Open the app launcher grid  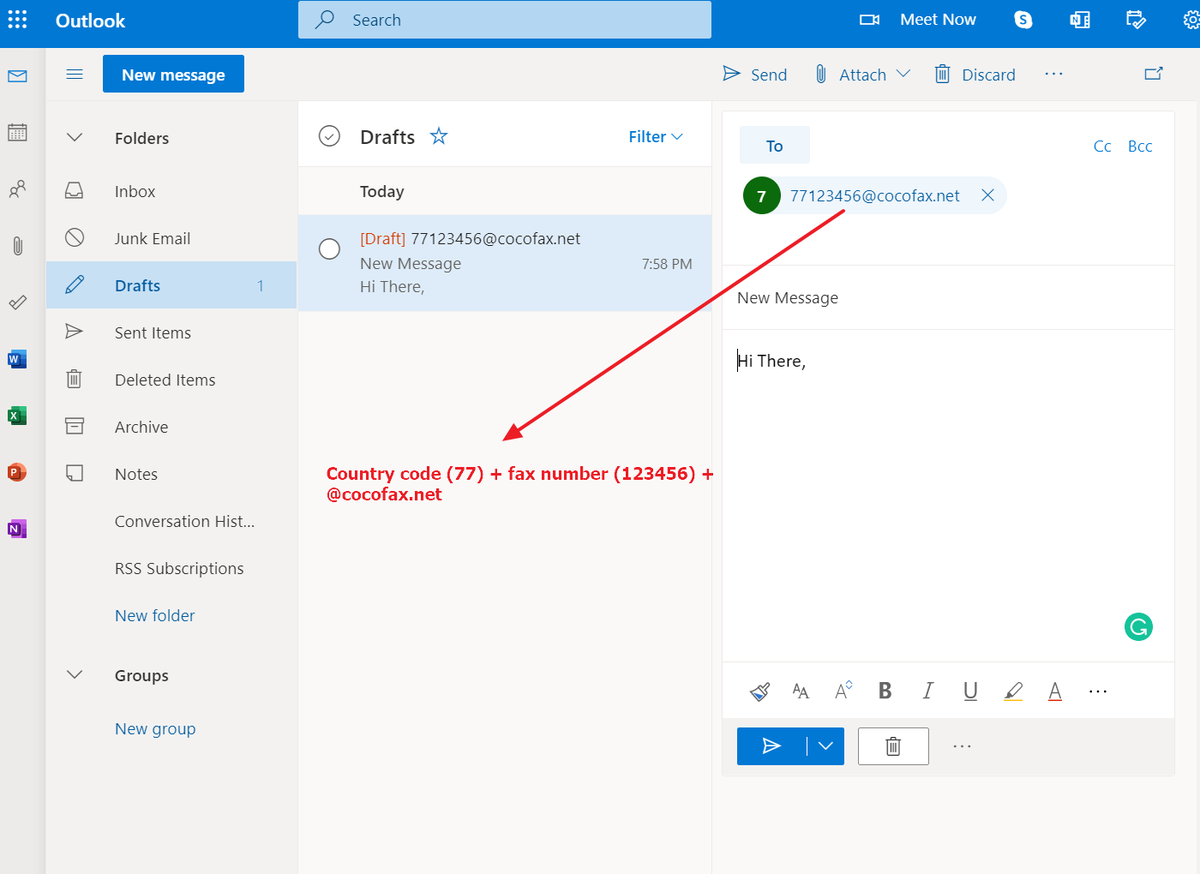17,19
